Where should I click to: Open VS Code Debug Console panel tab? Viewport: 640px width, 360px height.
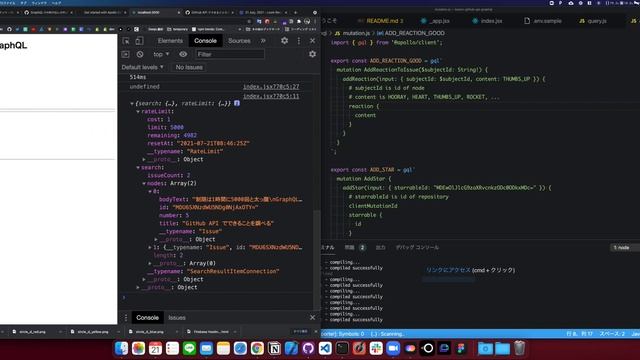click(417, 247)
